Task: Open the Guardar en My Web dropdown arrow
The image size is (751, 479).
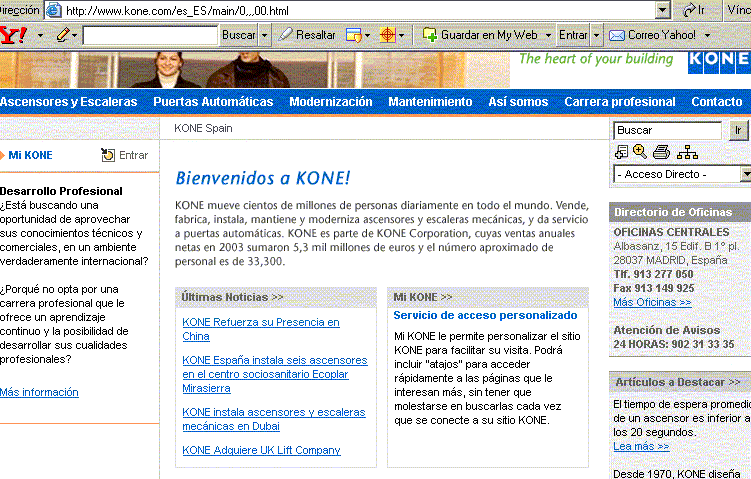Action: point(548,35)
